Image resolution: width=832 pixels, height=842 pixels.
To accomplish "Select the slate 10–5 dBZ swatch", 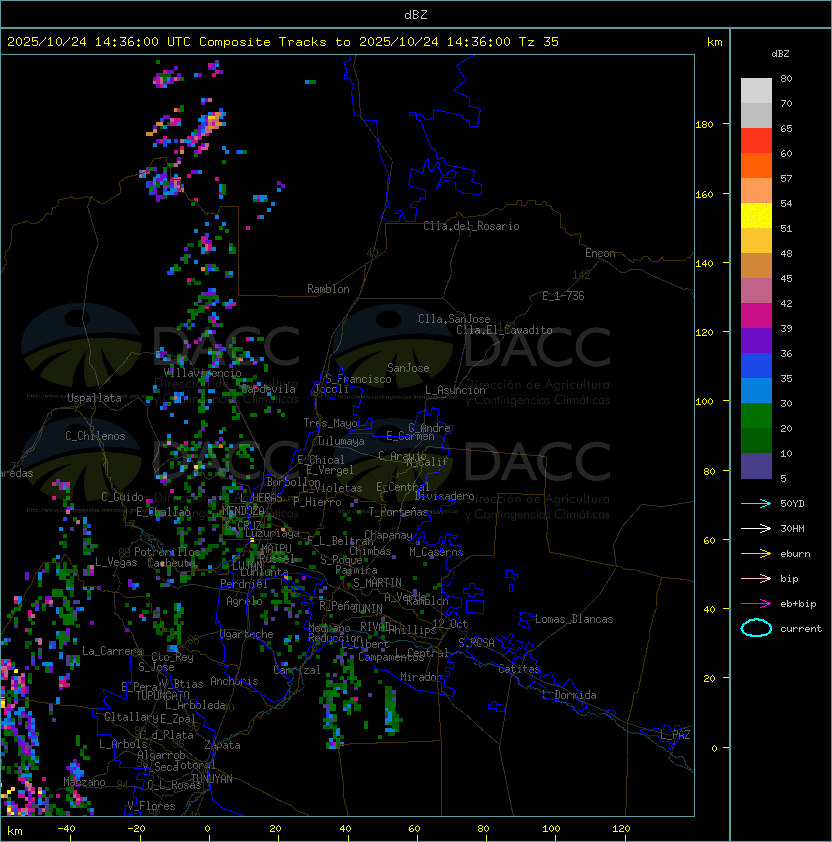I will point(756,466).
